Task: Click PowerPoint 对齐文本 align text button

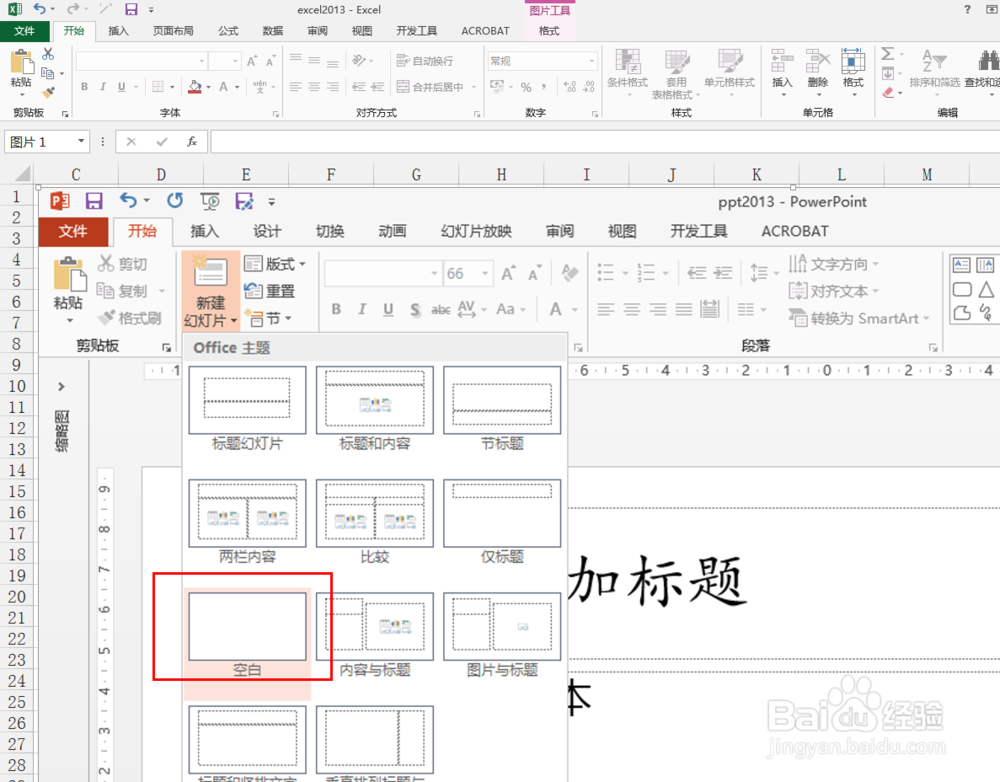Action: click(834, 291)
